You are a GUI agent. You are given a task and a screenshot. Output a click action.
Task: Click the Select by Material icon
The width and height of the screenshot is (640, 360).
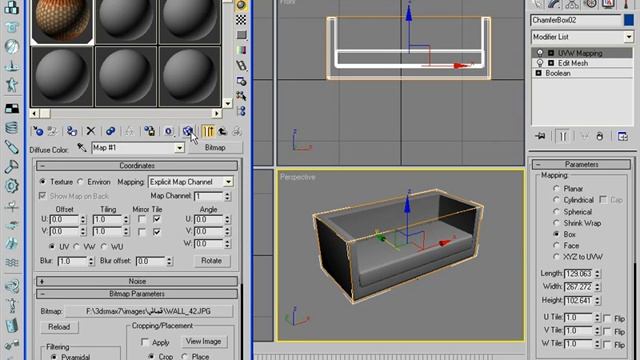(241, 96)
